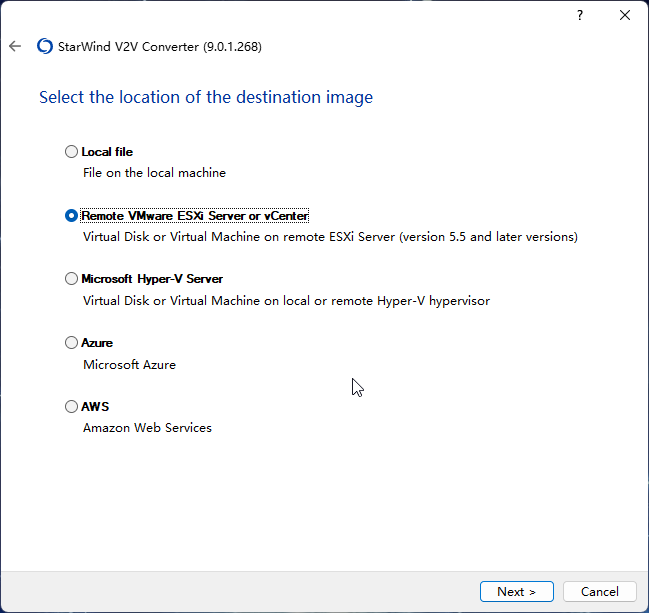Close the V2V Converter wizard window
The height and width of the screenshot is (613, 649).
[625, 15]
